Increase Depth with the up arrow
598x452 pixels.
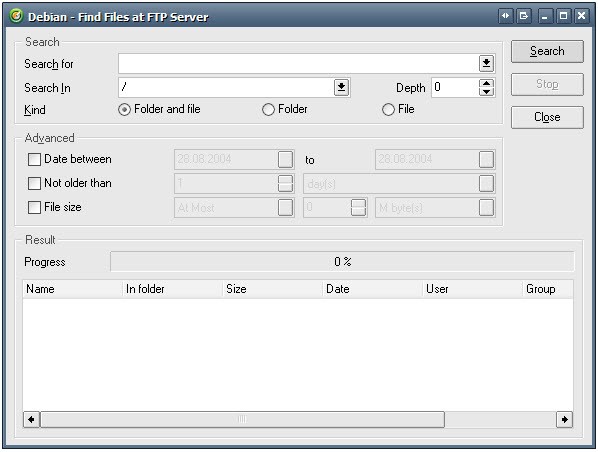tap(486, 84)
